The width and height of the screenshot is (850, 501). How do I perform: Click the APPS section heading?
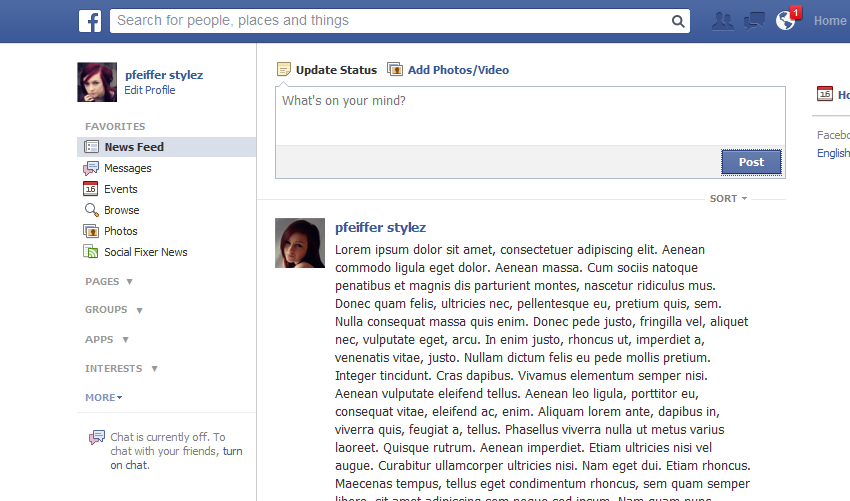click(99, 339)
